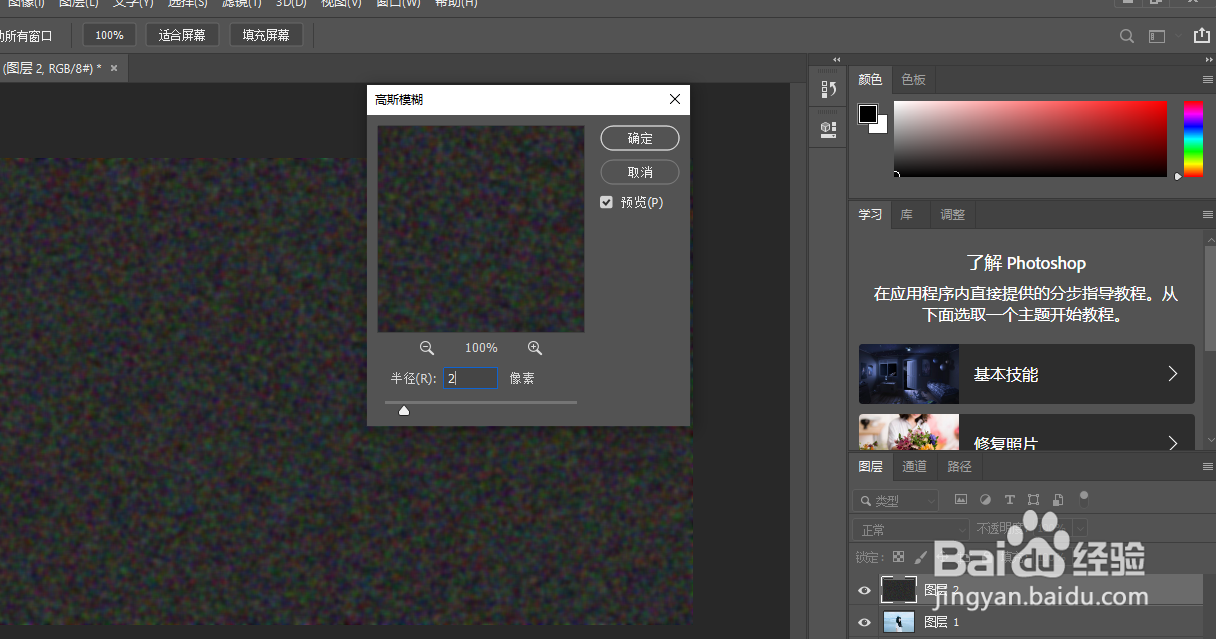
Task: Expand the 基本技能 tutorial chevron
Action: tap(1173, 374)
